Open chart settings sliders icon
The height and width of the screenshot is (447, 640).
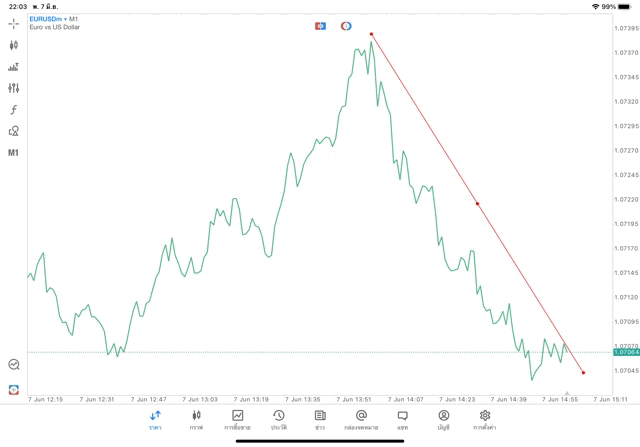pyautogui.click(x=13, y=88)
